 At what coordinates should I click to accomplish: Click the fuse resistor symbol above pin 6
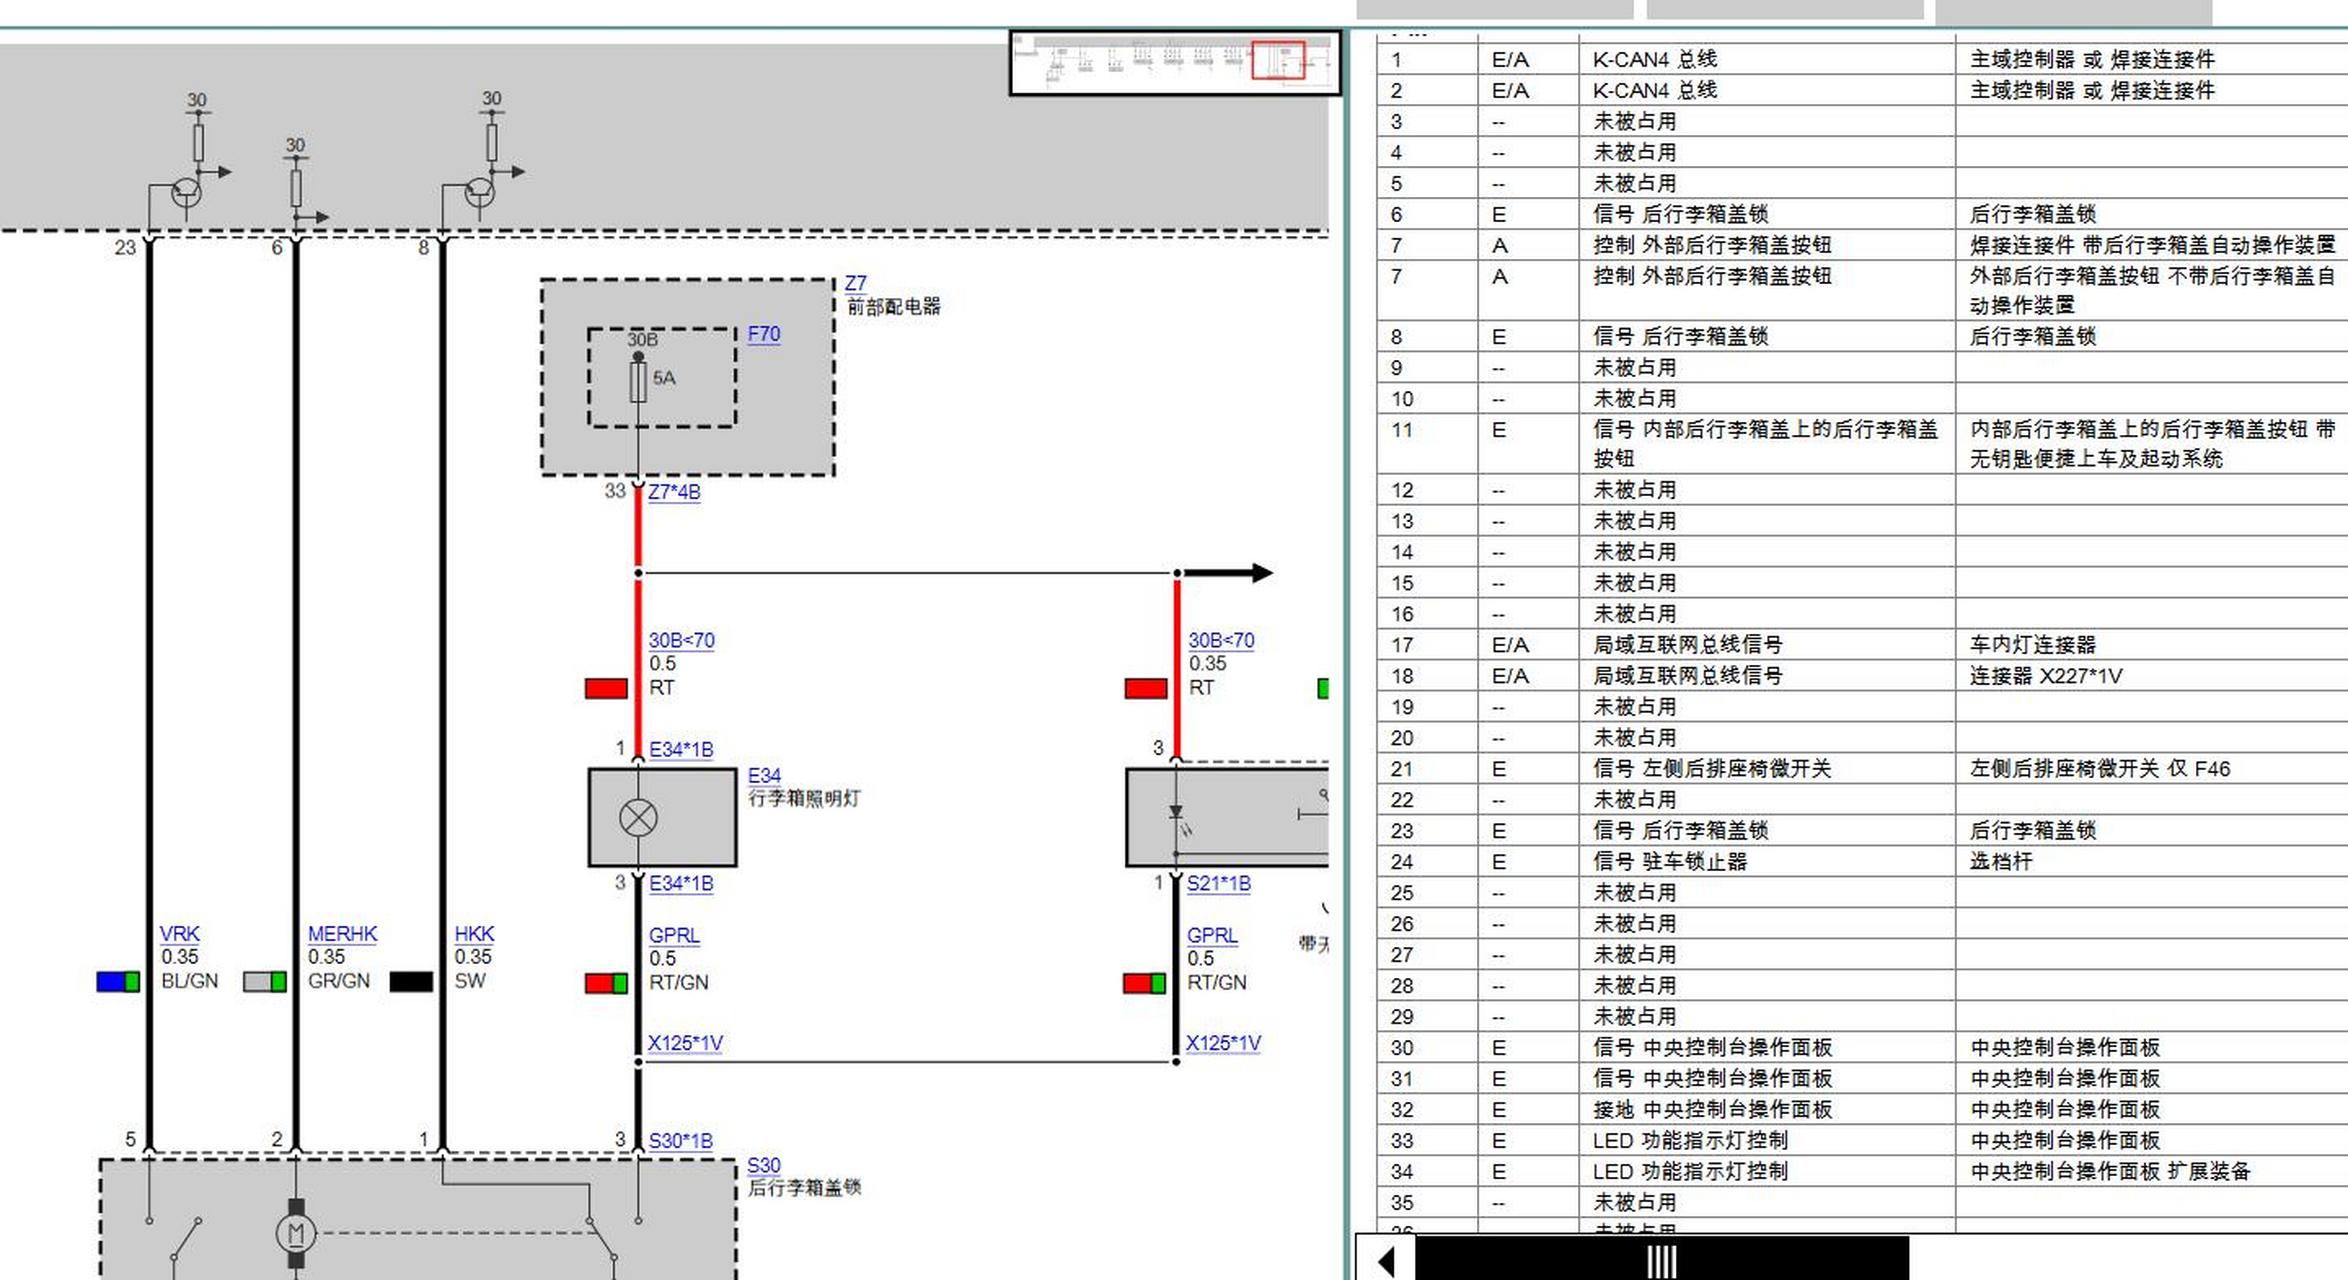coord(296,188)
